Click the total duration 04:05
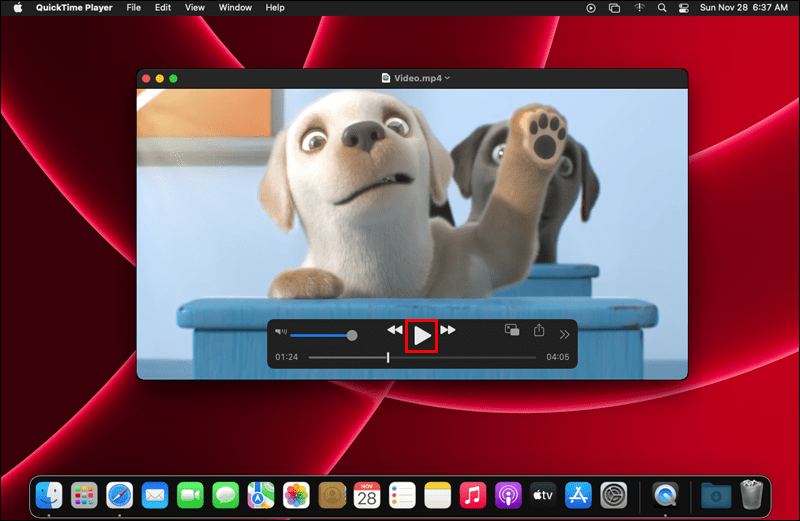Image resolution: width=800 pixels, height=521 pixels. pyautogui.click(x=558, y=357)
